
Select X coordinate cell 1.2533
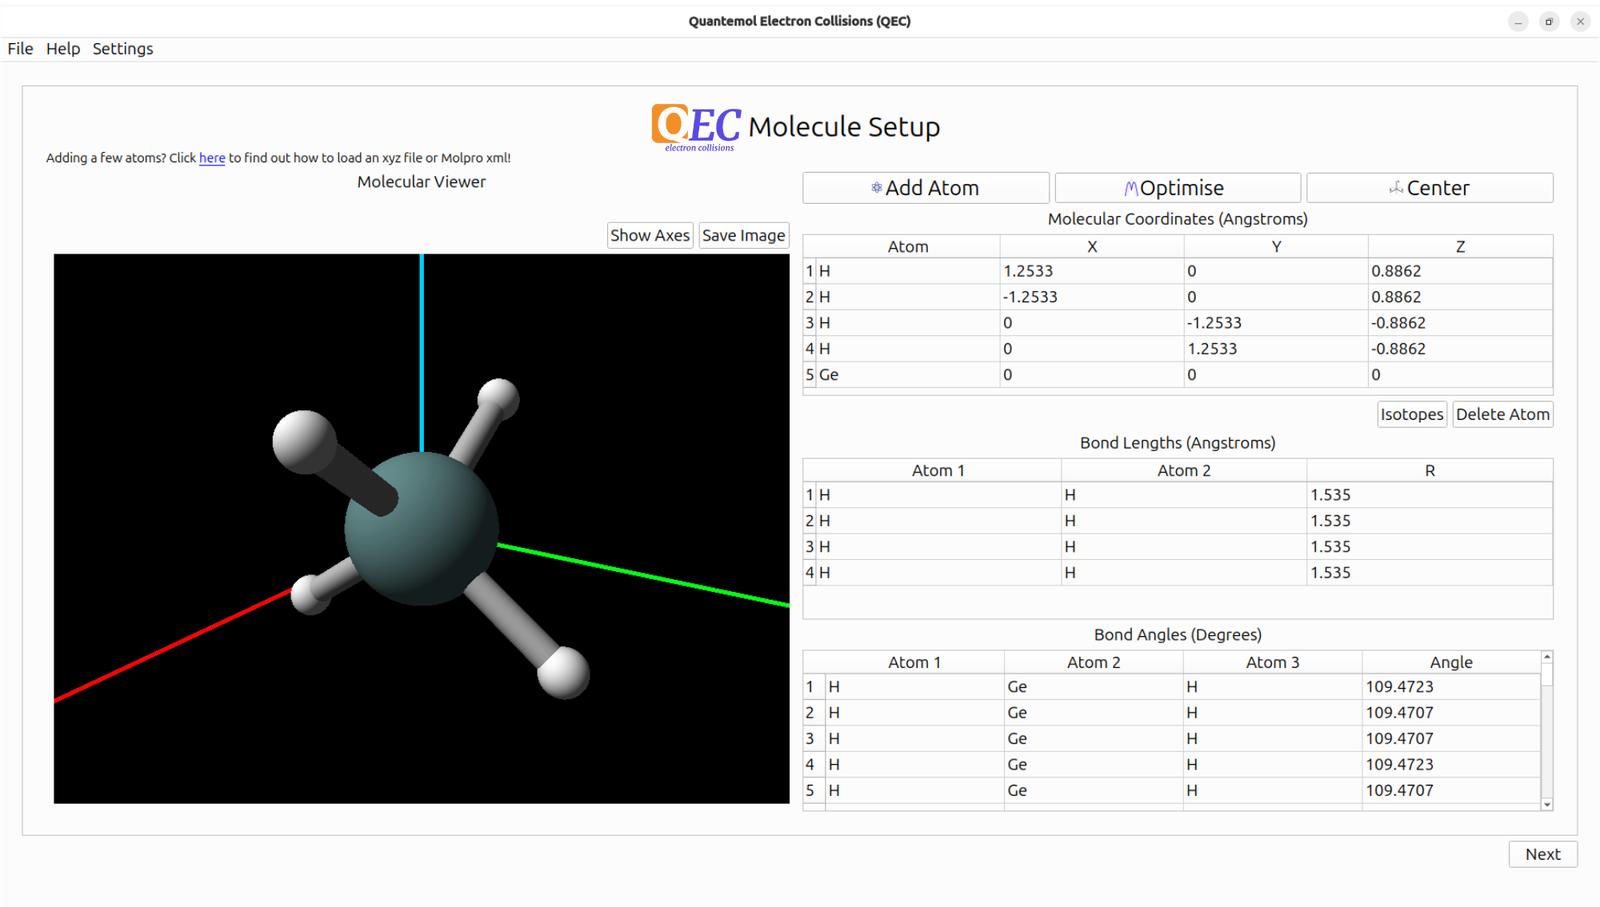(1090, 271)
